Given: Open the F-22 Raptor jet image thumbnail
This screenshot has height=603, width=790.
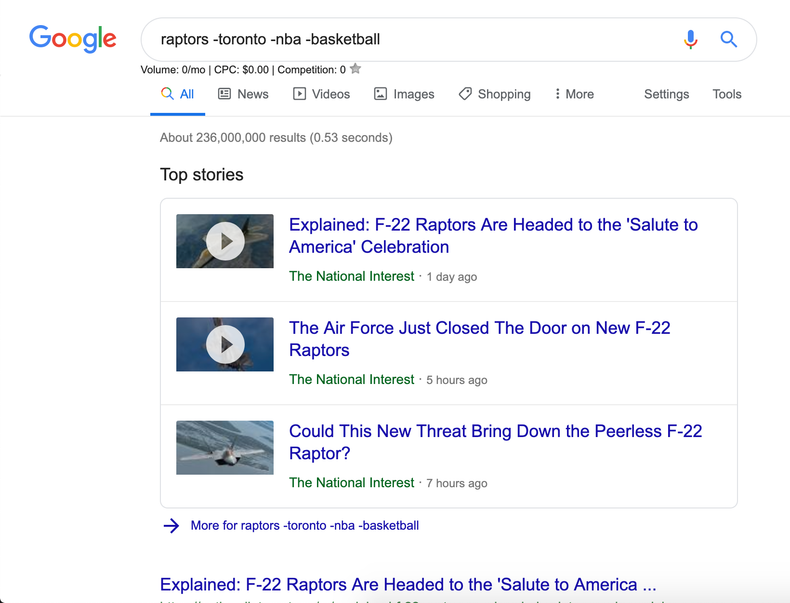Looking at the screenshot, I should [x=225, y=447].
